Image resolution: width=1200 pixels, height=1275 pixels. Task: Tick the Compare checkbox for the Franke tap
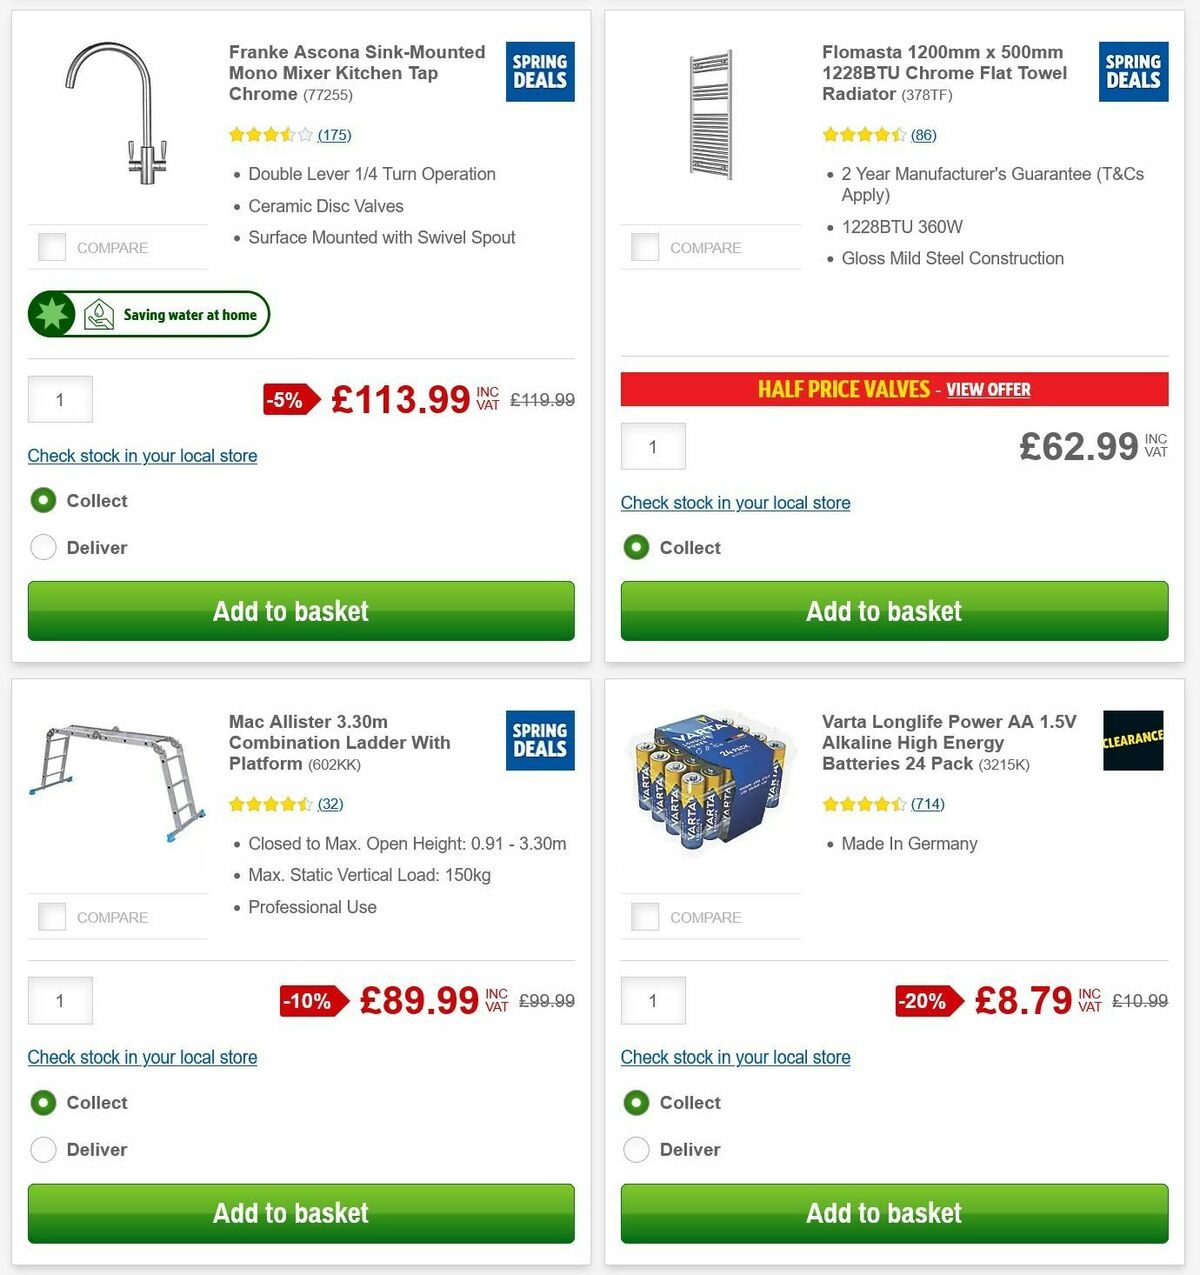[51, 246]
